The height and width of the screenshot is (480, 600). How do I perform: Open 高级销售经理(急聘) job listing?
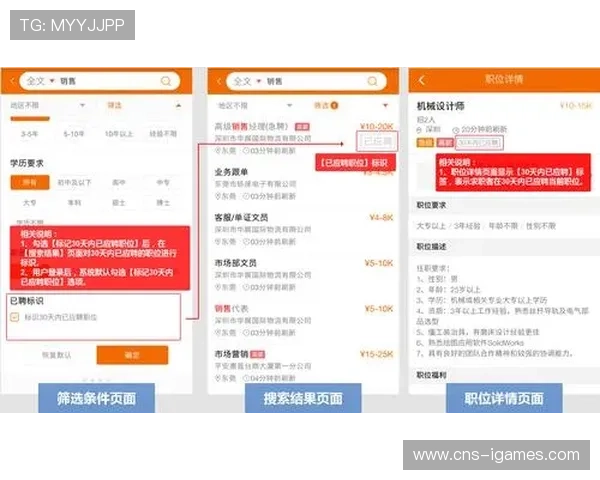[303, 138]
